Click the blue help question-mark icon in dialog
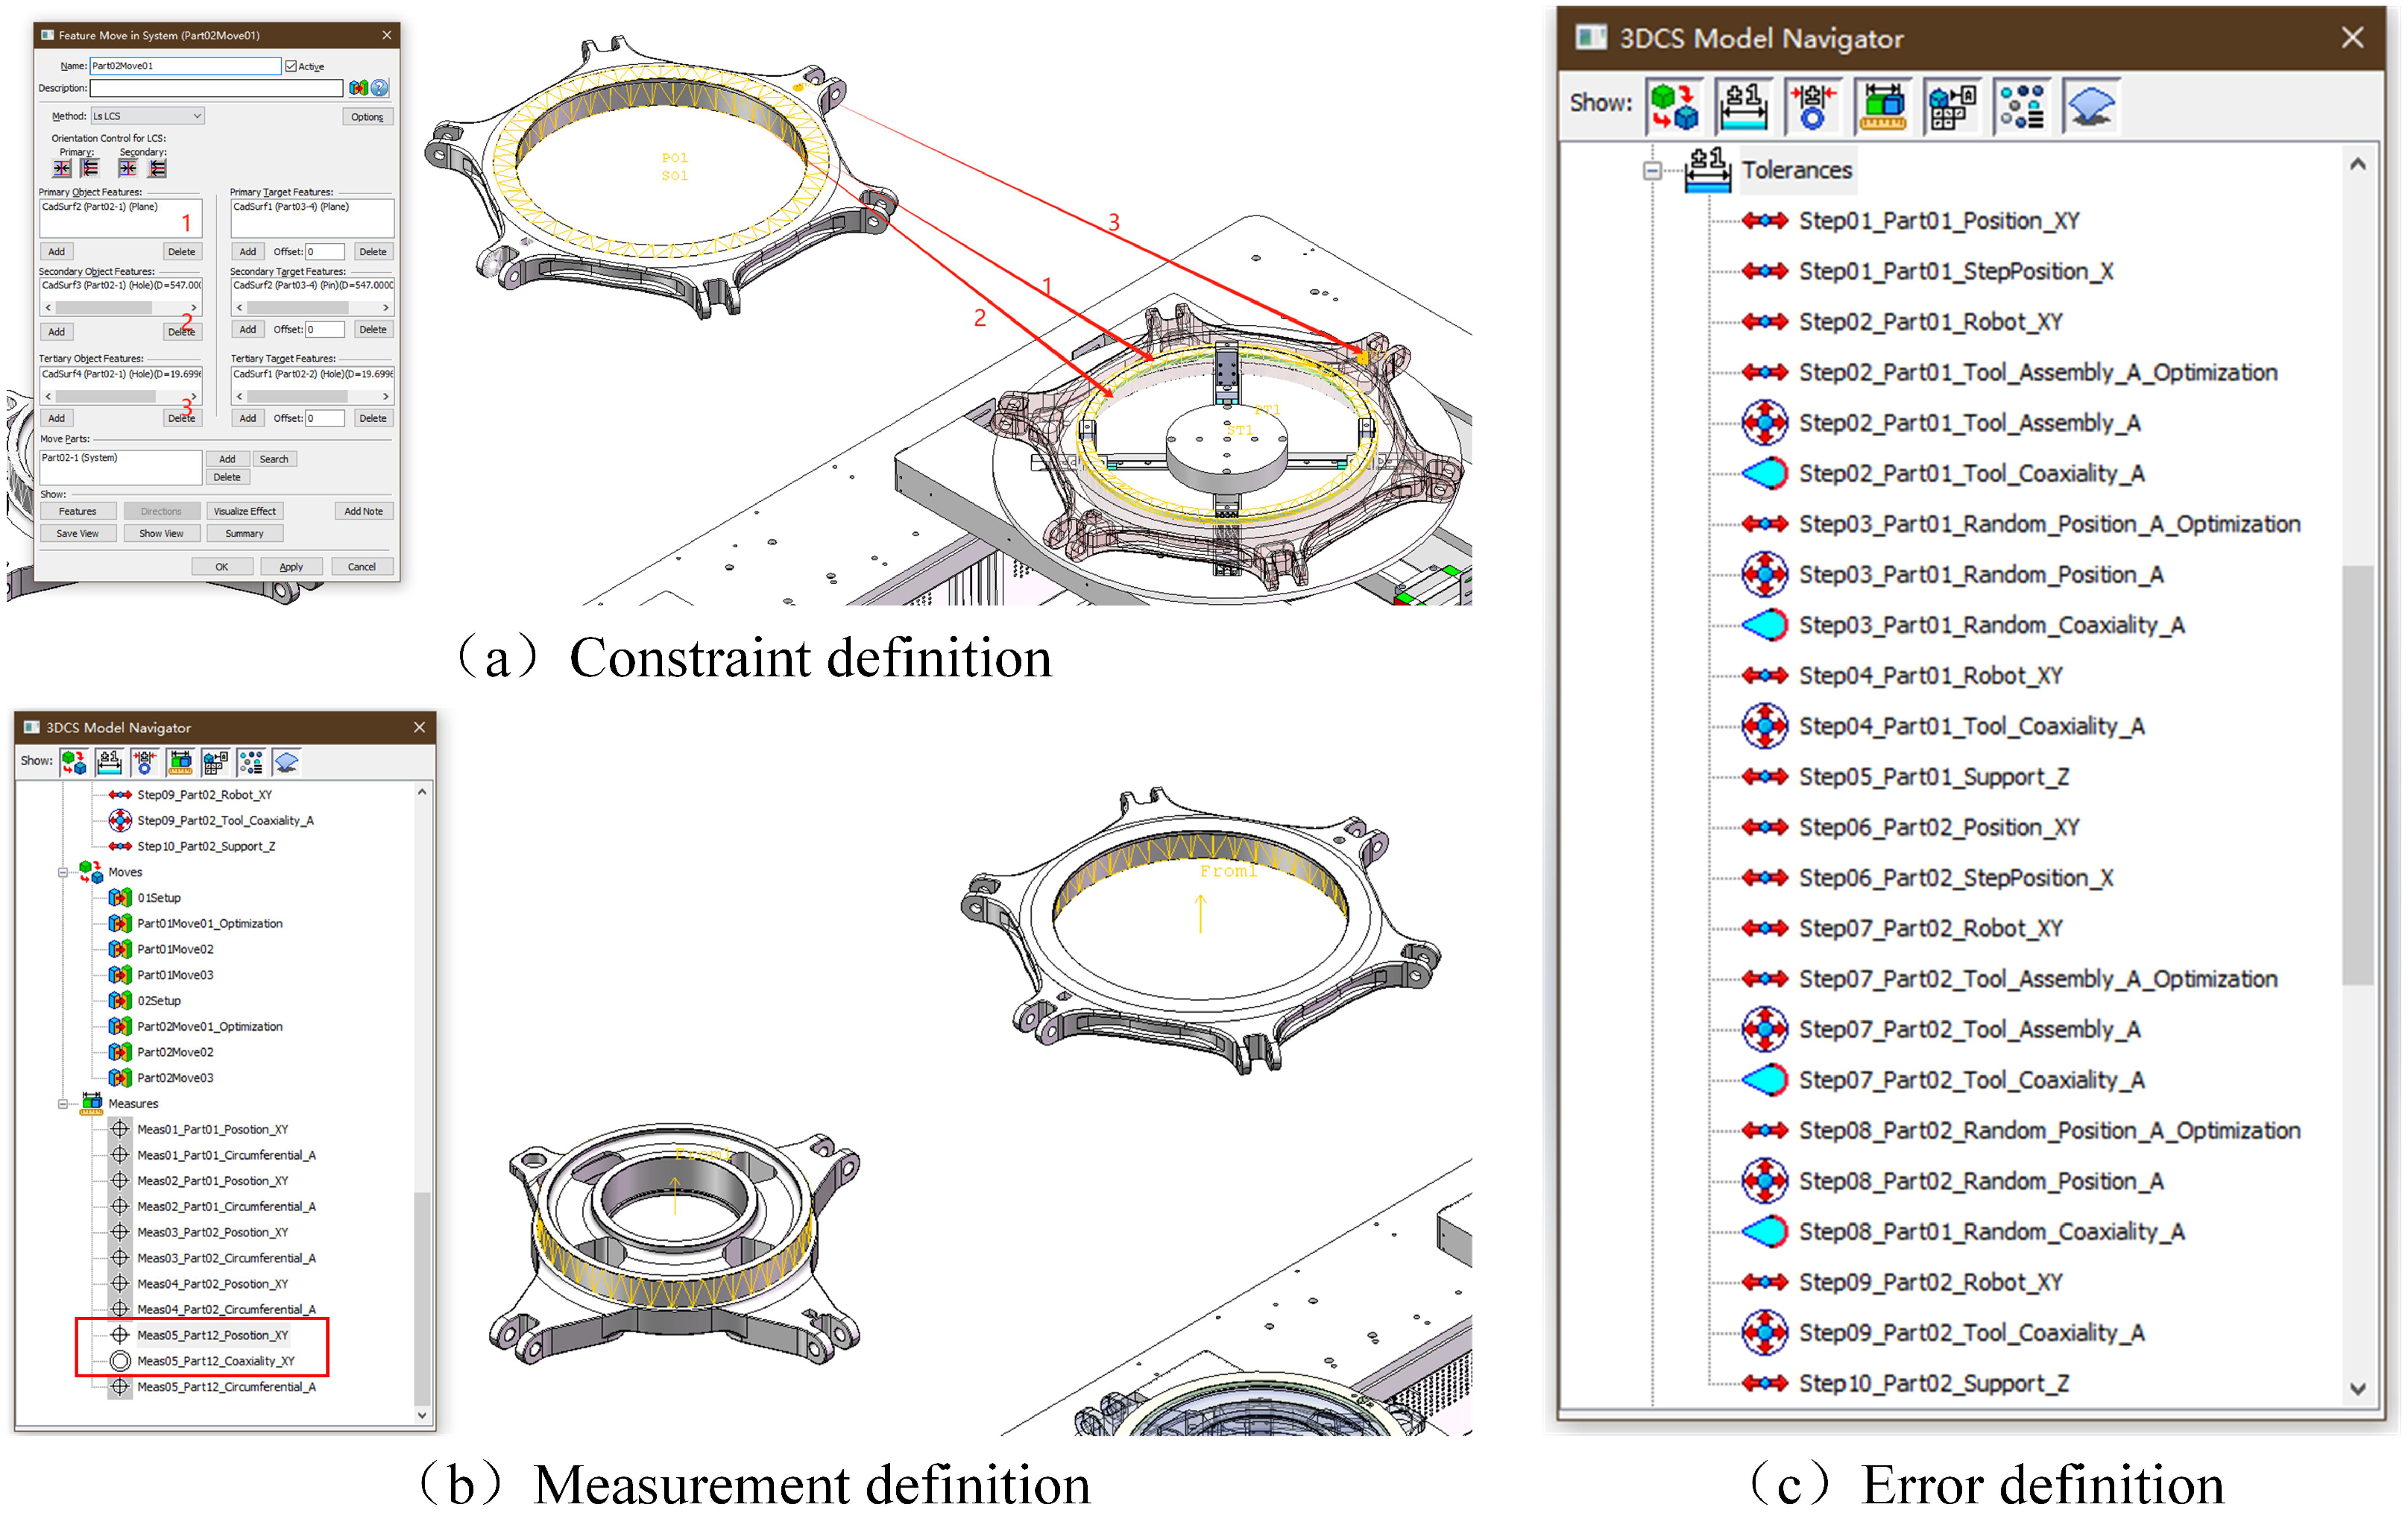The image size is (2408, 1516). point(380,88)
